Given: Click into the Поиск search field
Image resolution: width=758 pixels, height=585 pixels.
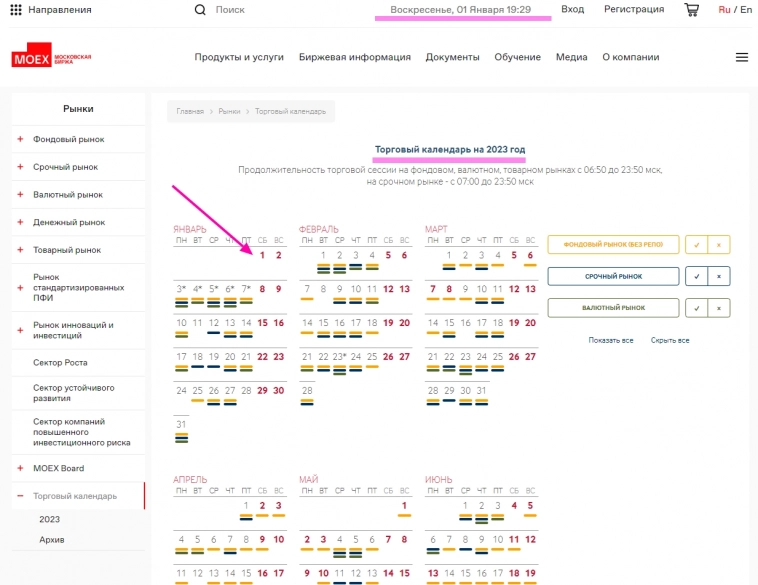Looking at the screenshot, I should 260,9.
